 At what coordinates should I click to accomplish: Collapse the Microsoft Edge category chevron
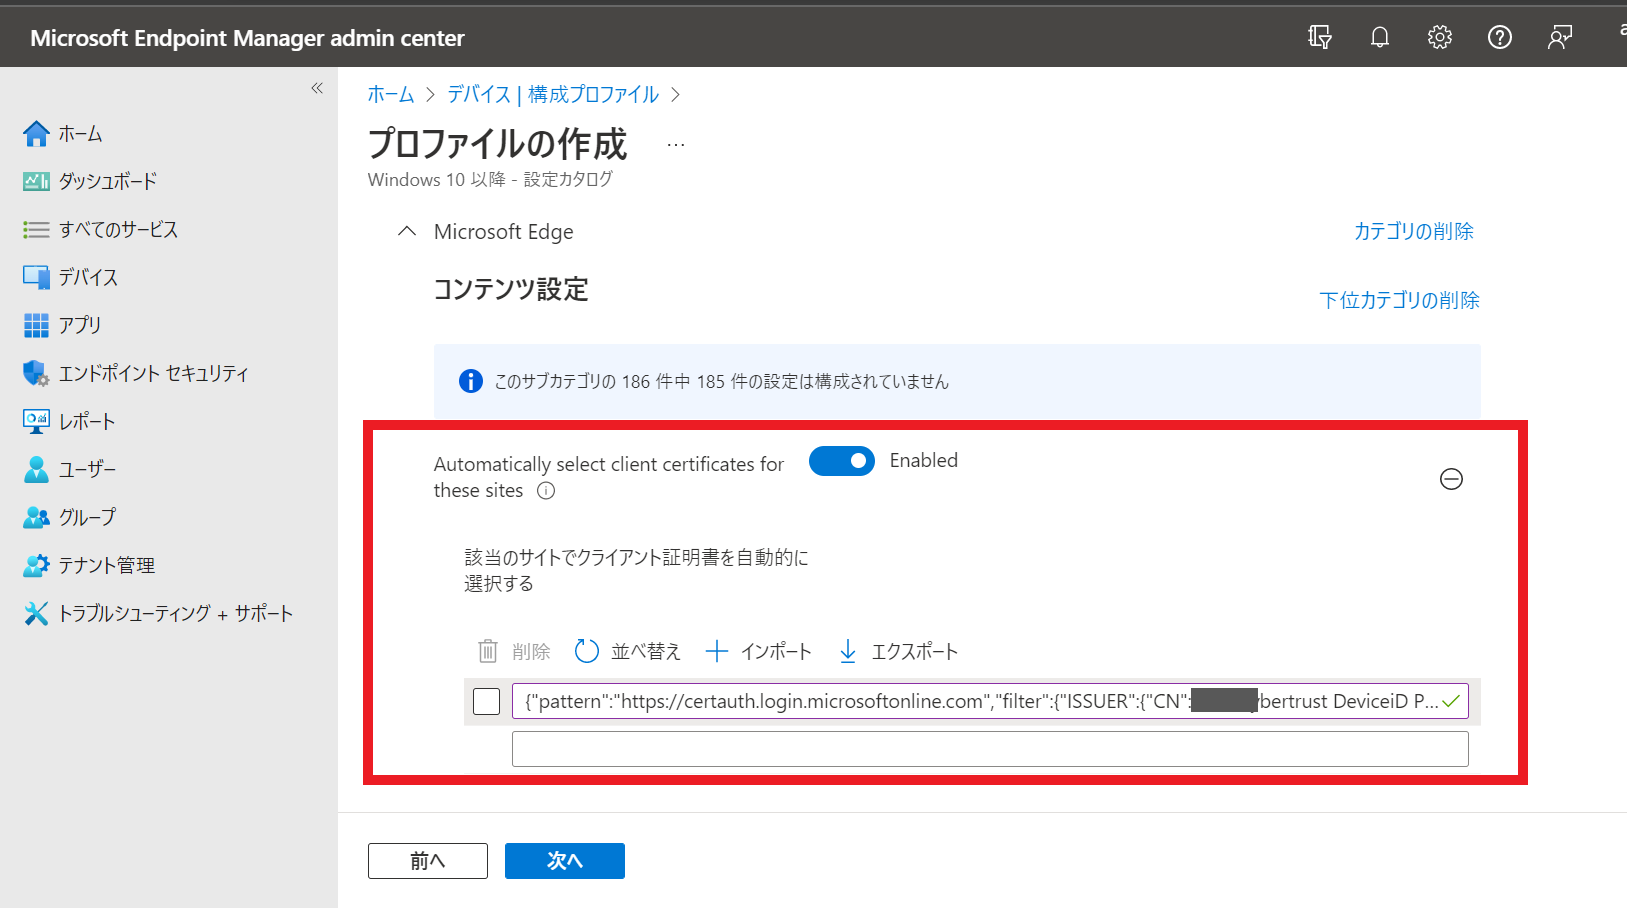pos(406,231)
